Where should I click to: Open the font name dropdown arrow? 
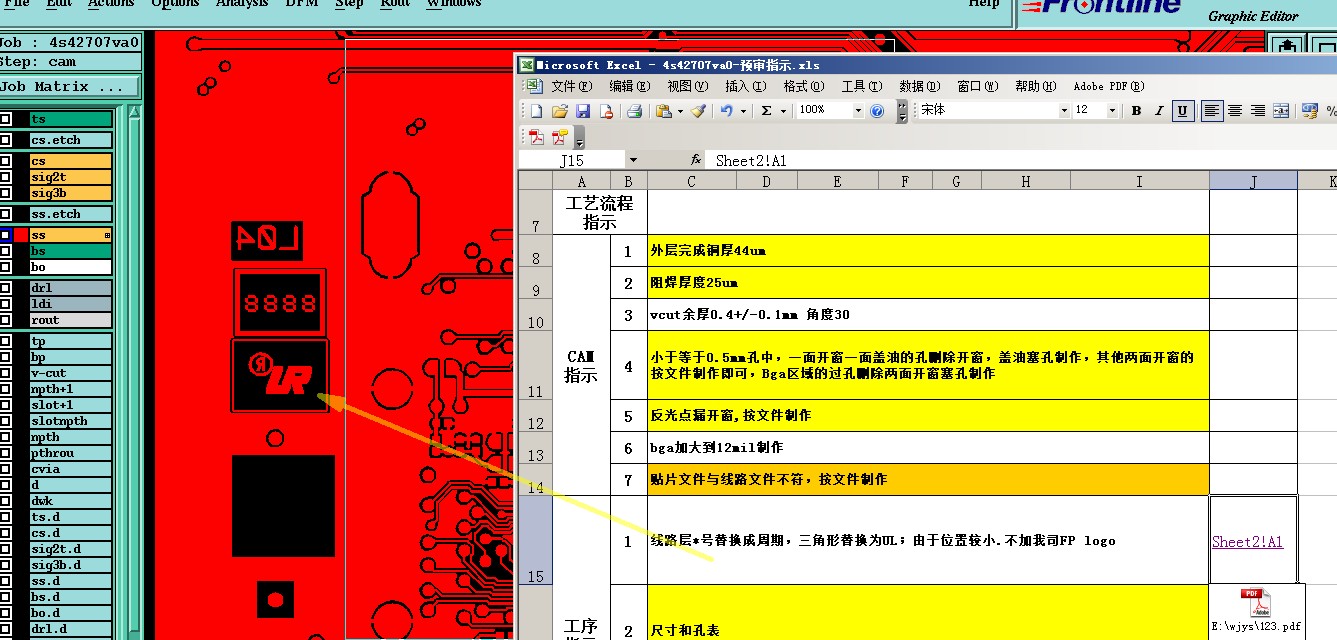[1063, 111]
